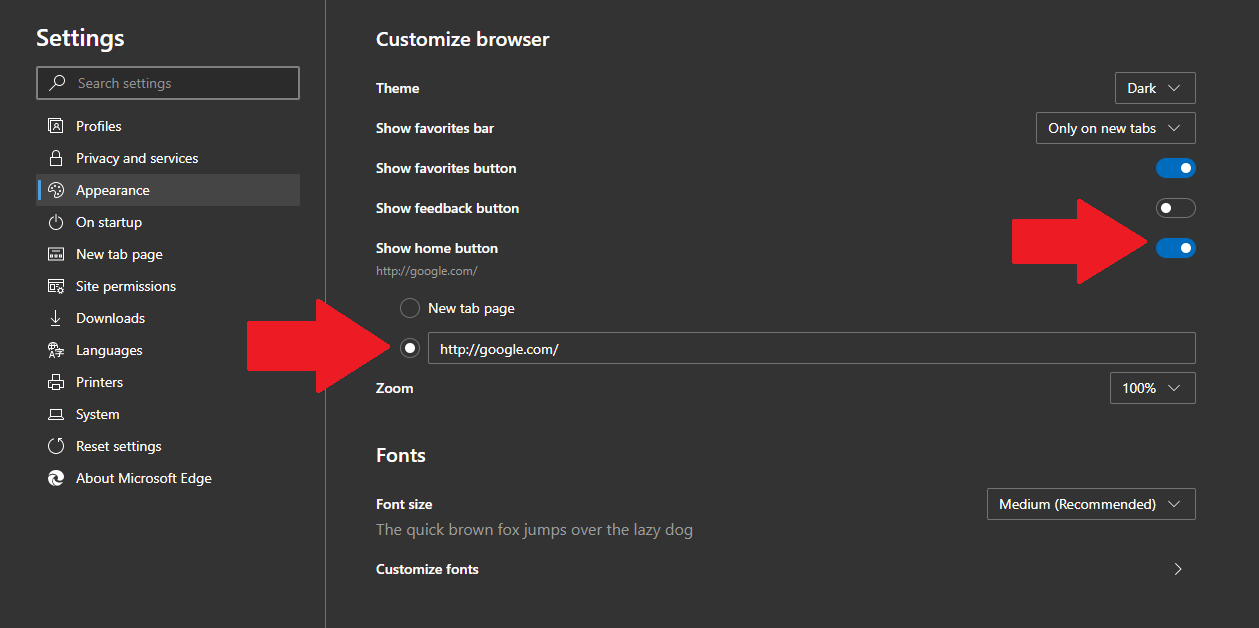
Task: Click the Customize browser heading
Action: [x=463, y=40]
